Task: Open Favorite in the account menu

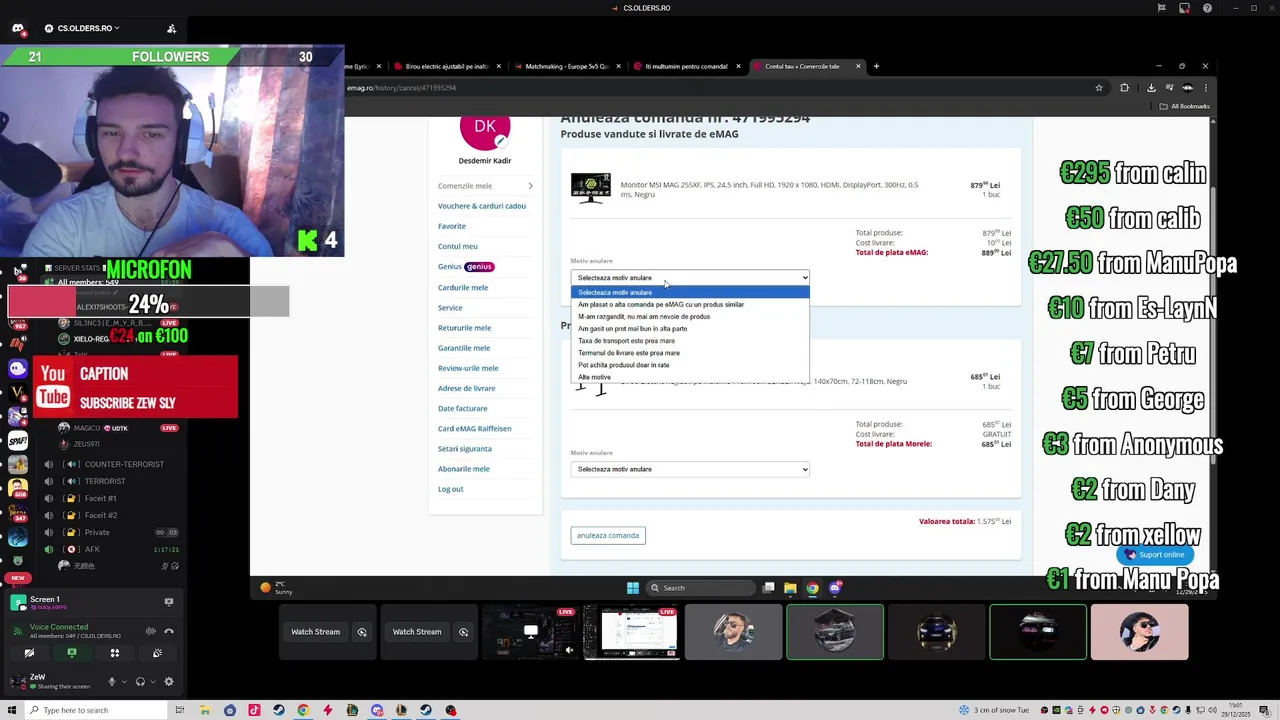Action: [x=451, y=226]
